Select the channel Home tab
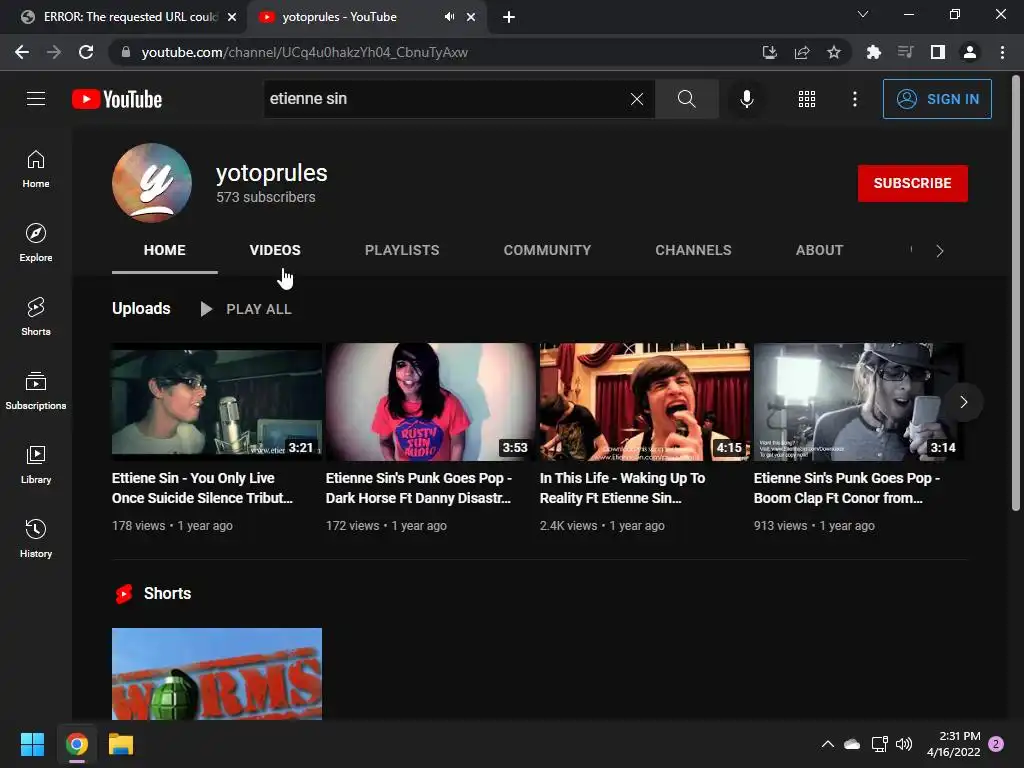Screen dimensions: 1024x768 (165, 250)
